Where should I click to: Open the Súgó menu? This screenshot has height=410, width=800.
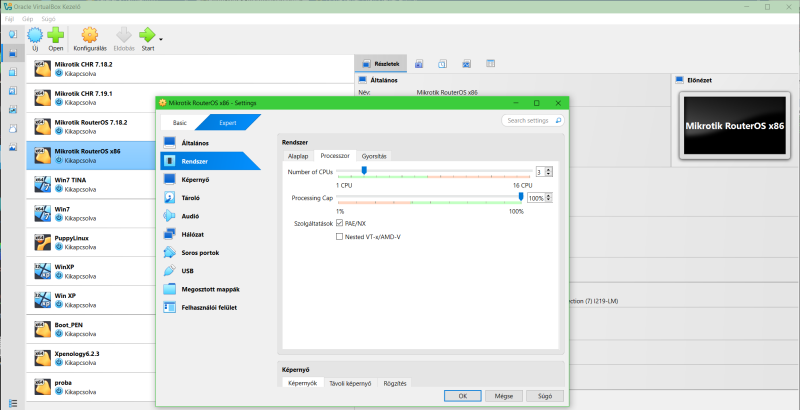click(x=48, y=18)
